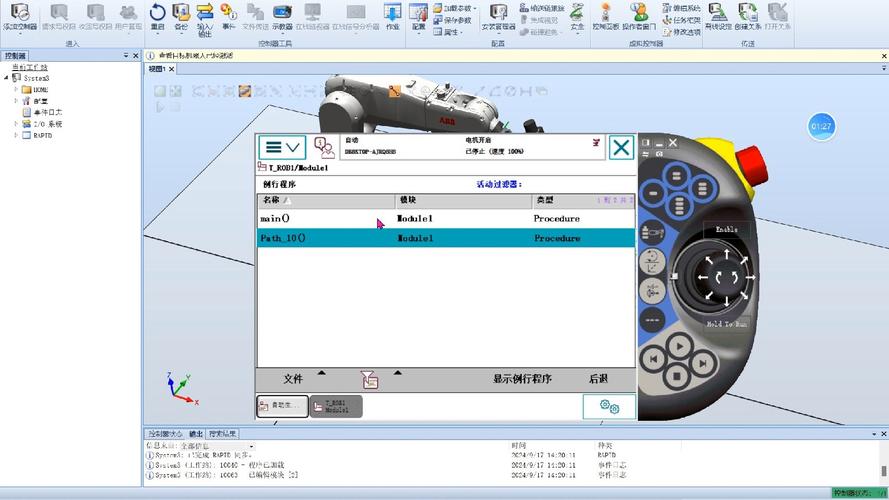Select the FlexPendant taskbar tab beside T_ROB1 Module1
Image resolution: width=889 pixels, height=500 pixels.
coord(282,406)
